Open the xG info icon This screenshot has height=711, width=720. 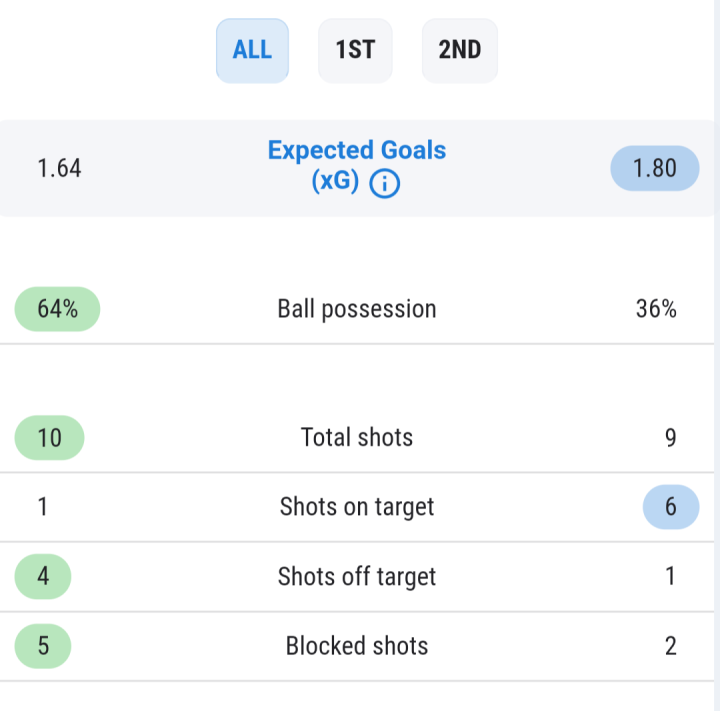pyautogui.click(x=384, y=184)
